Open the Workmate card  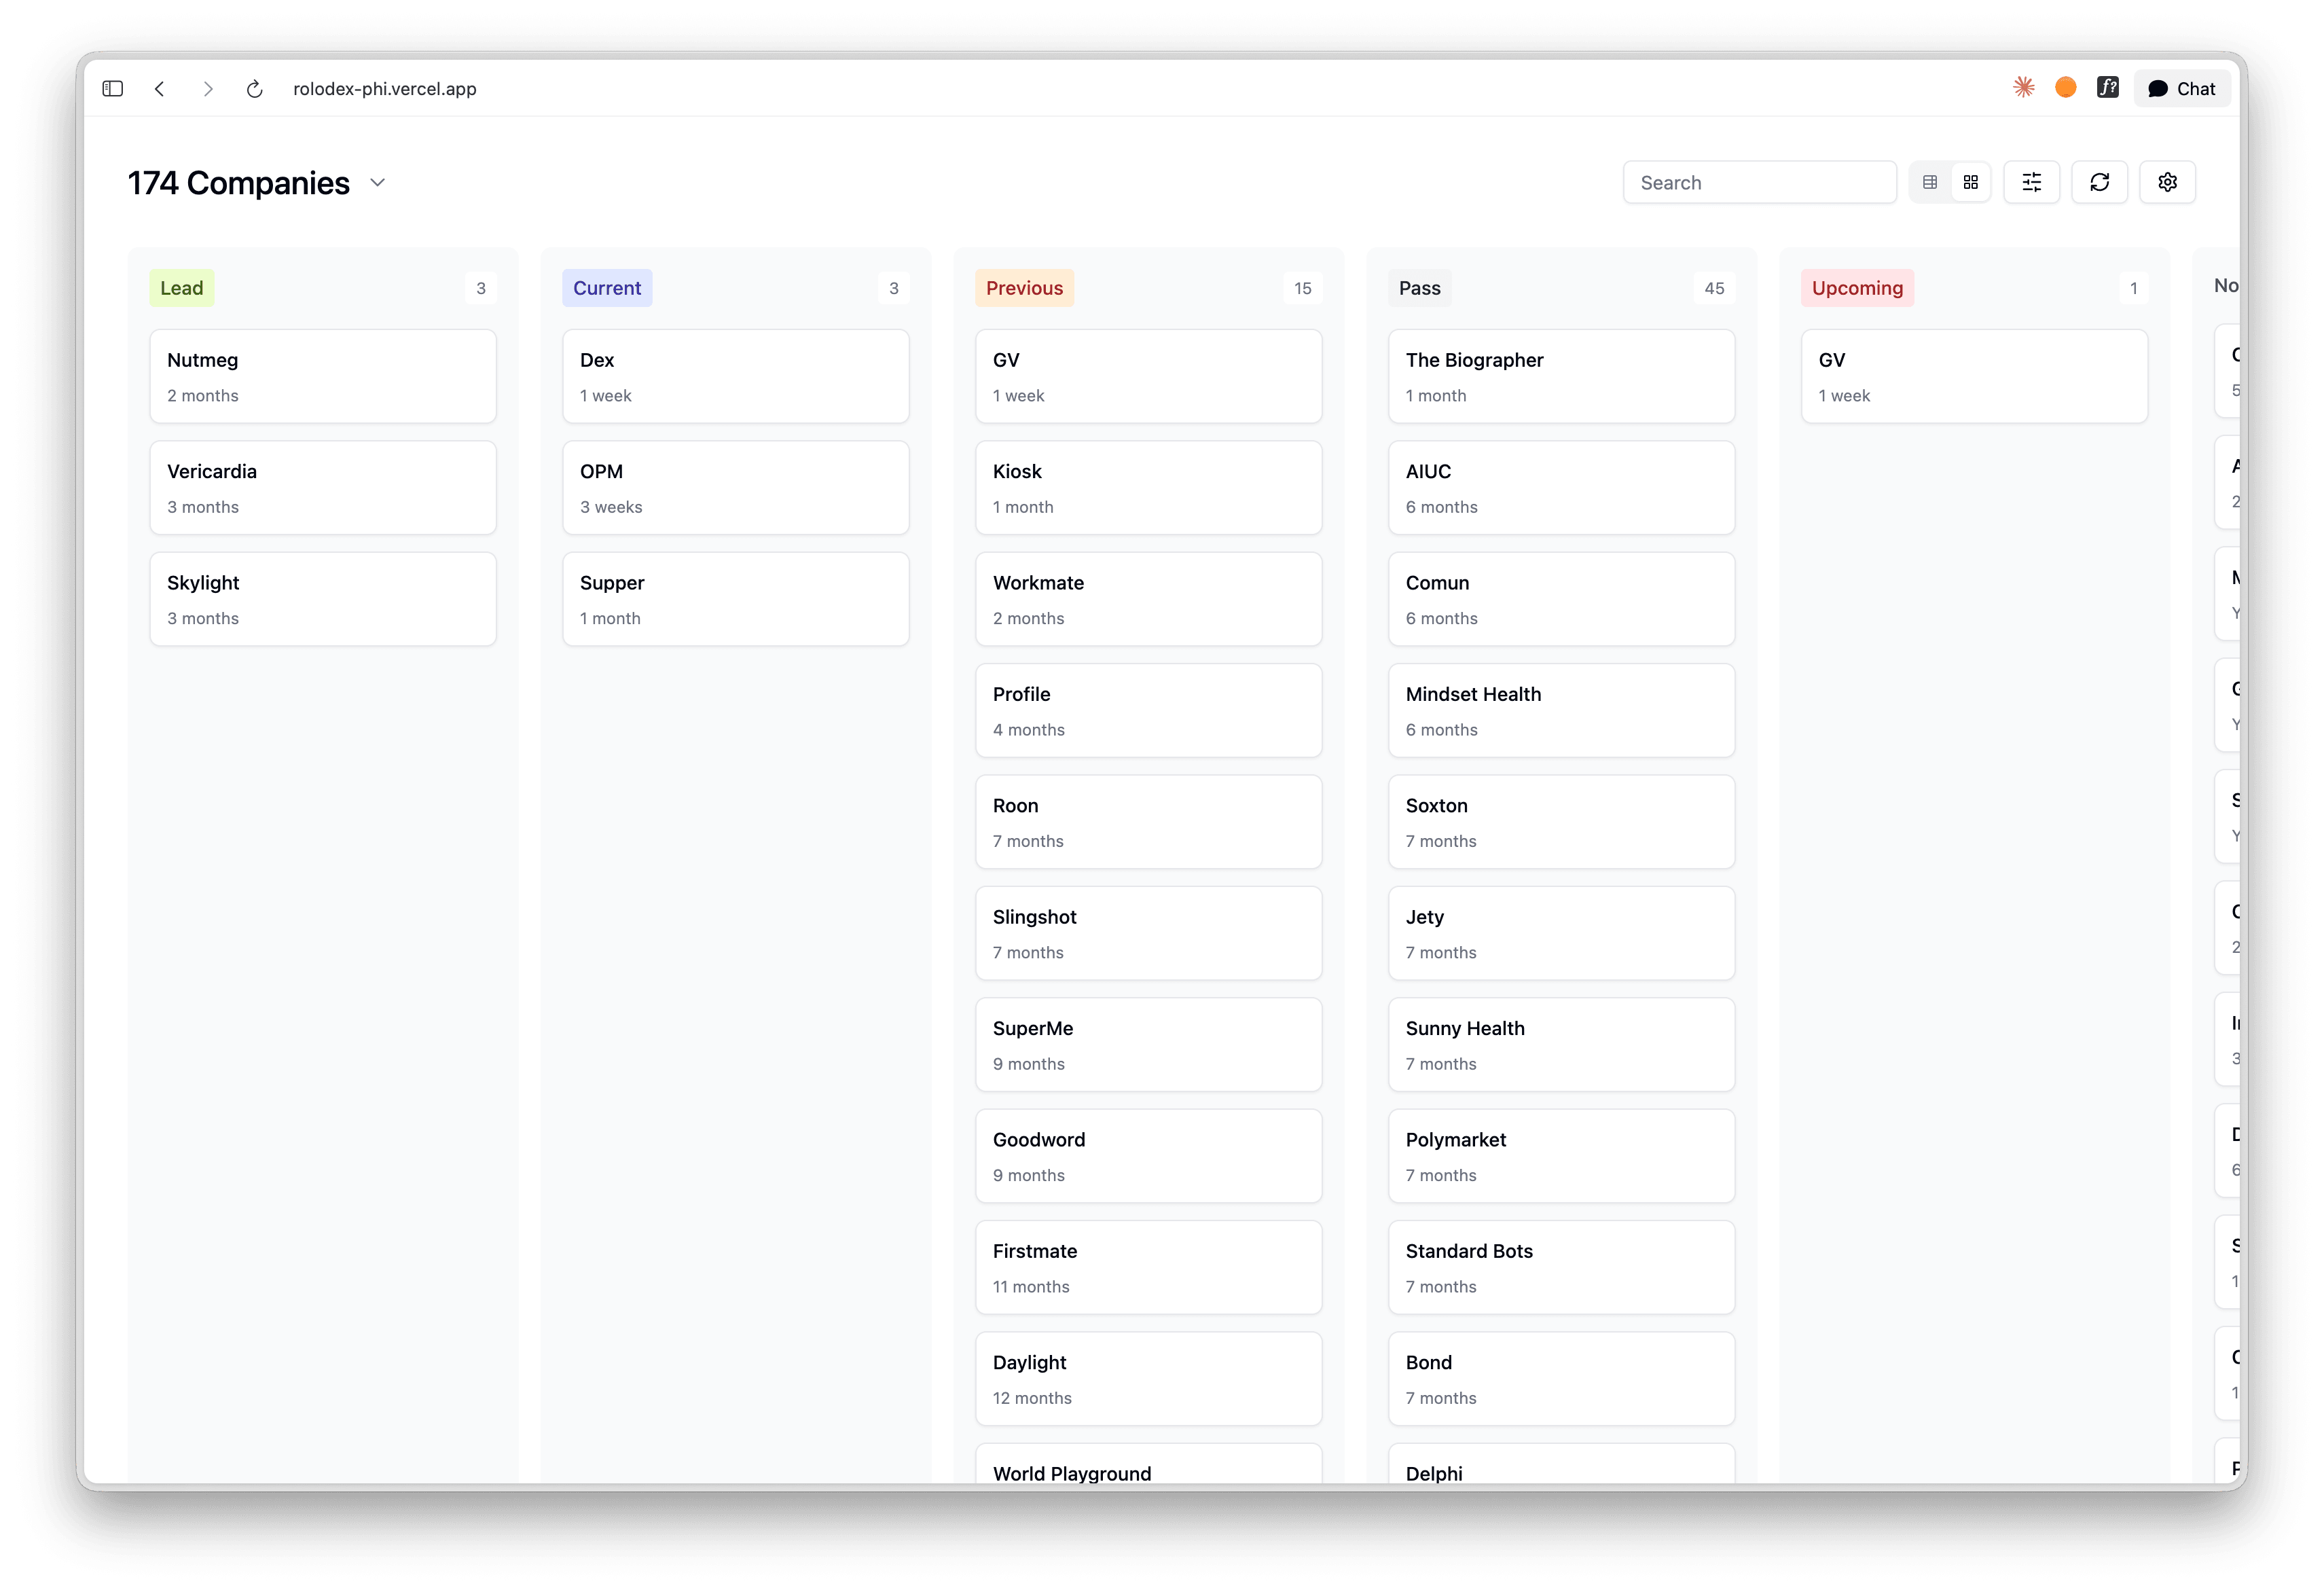1149,600
